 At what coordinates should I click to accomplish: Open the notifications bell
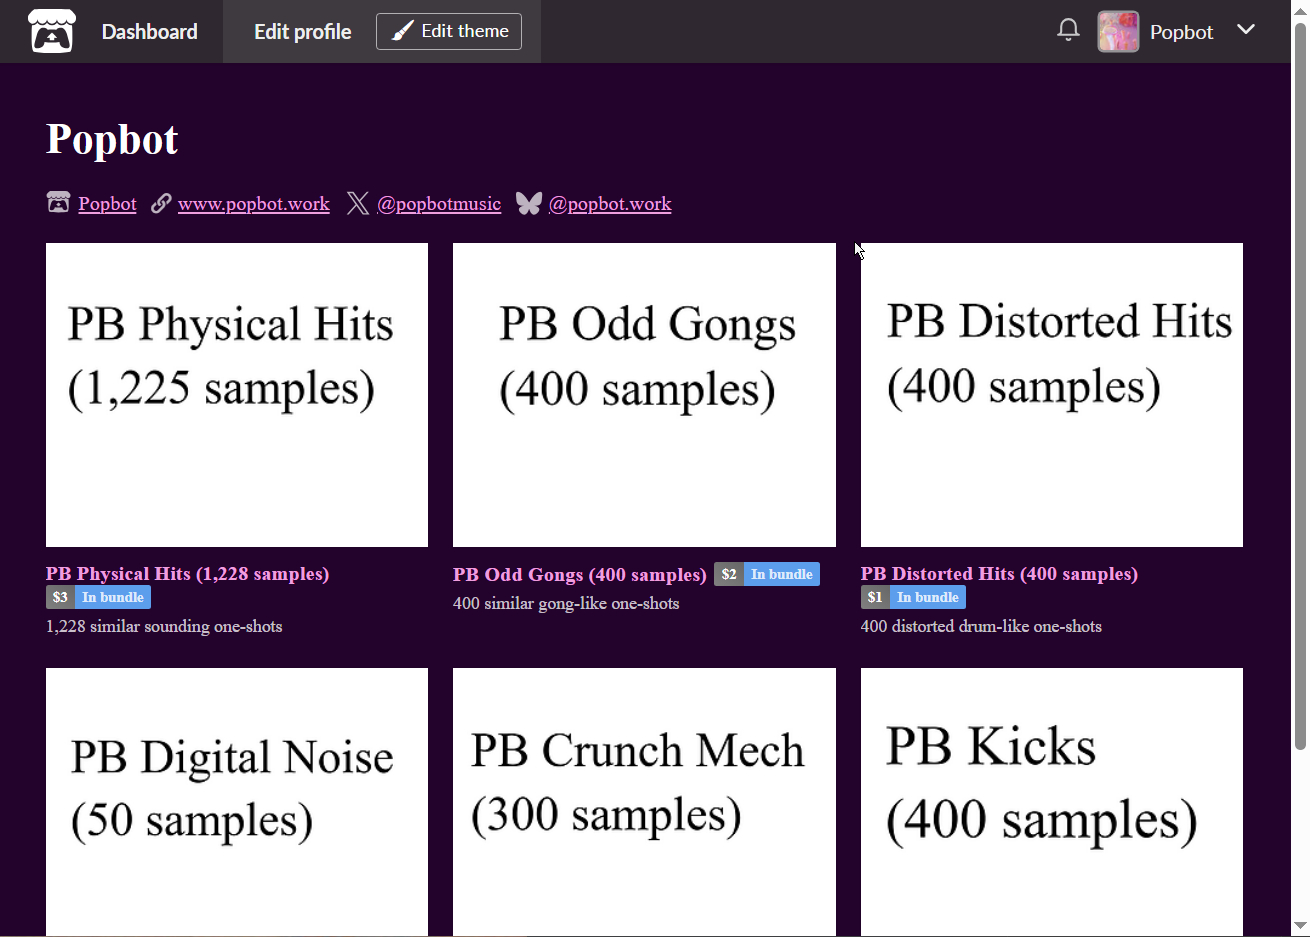tap(1068, 30)
